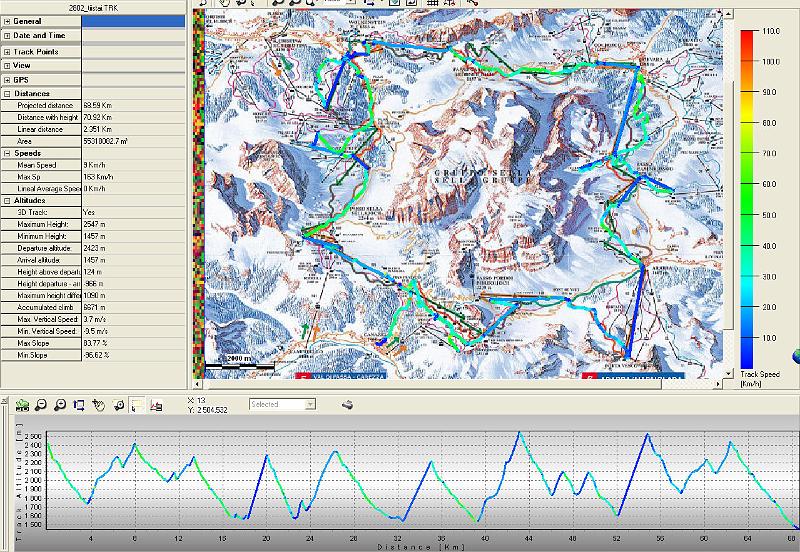The image size is (800, 552).
Task: Expand the Track Points section
Action: [7, 52]
